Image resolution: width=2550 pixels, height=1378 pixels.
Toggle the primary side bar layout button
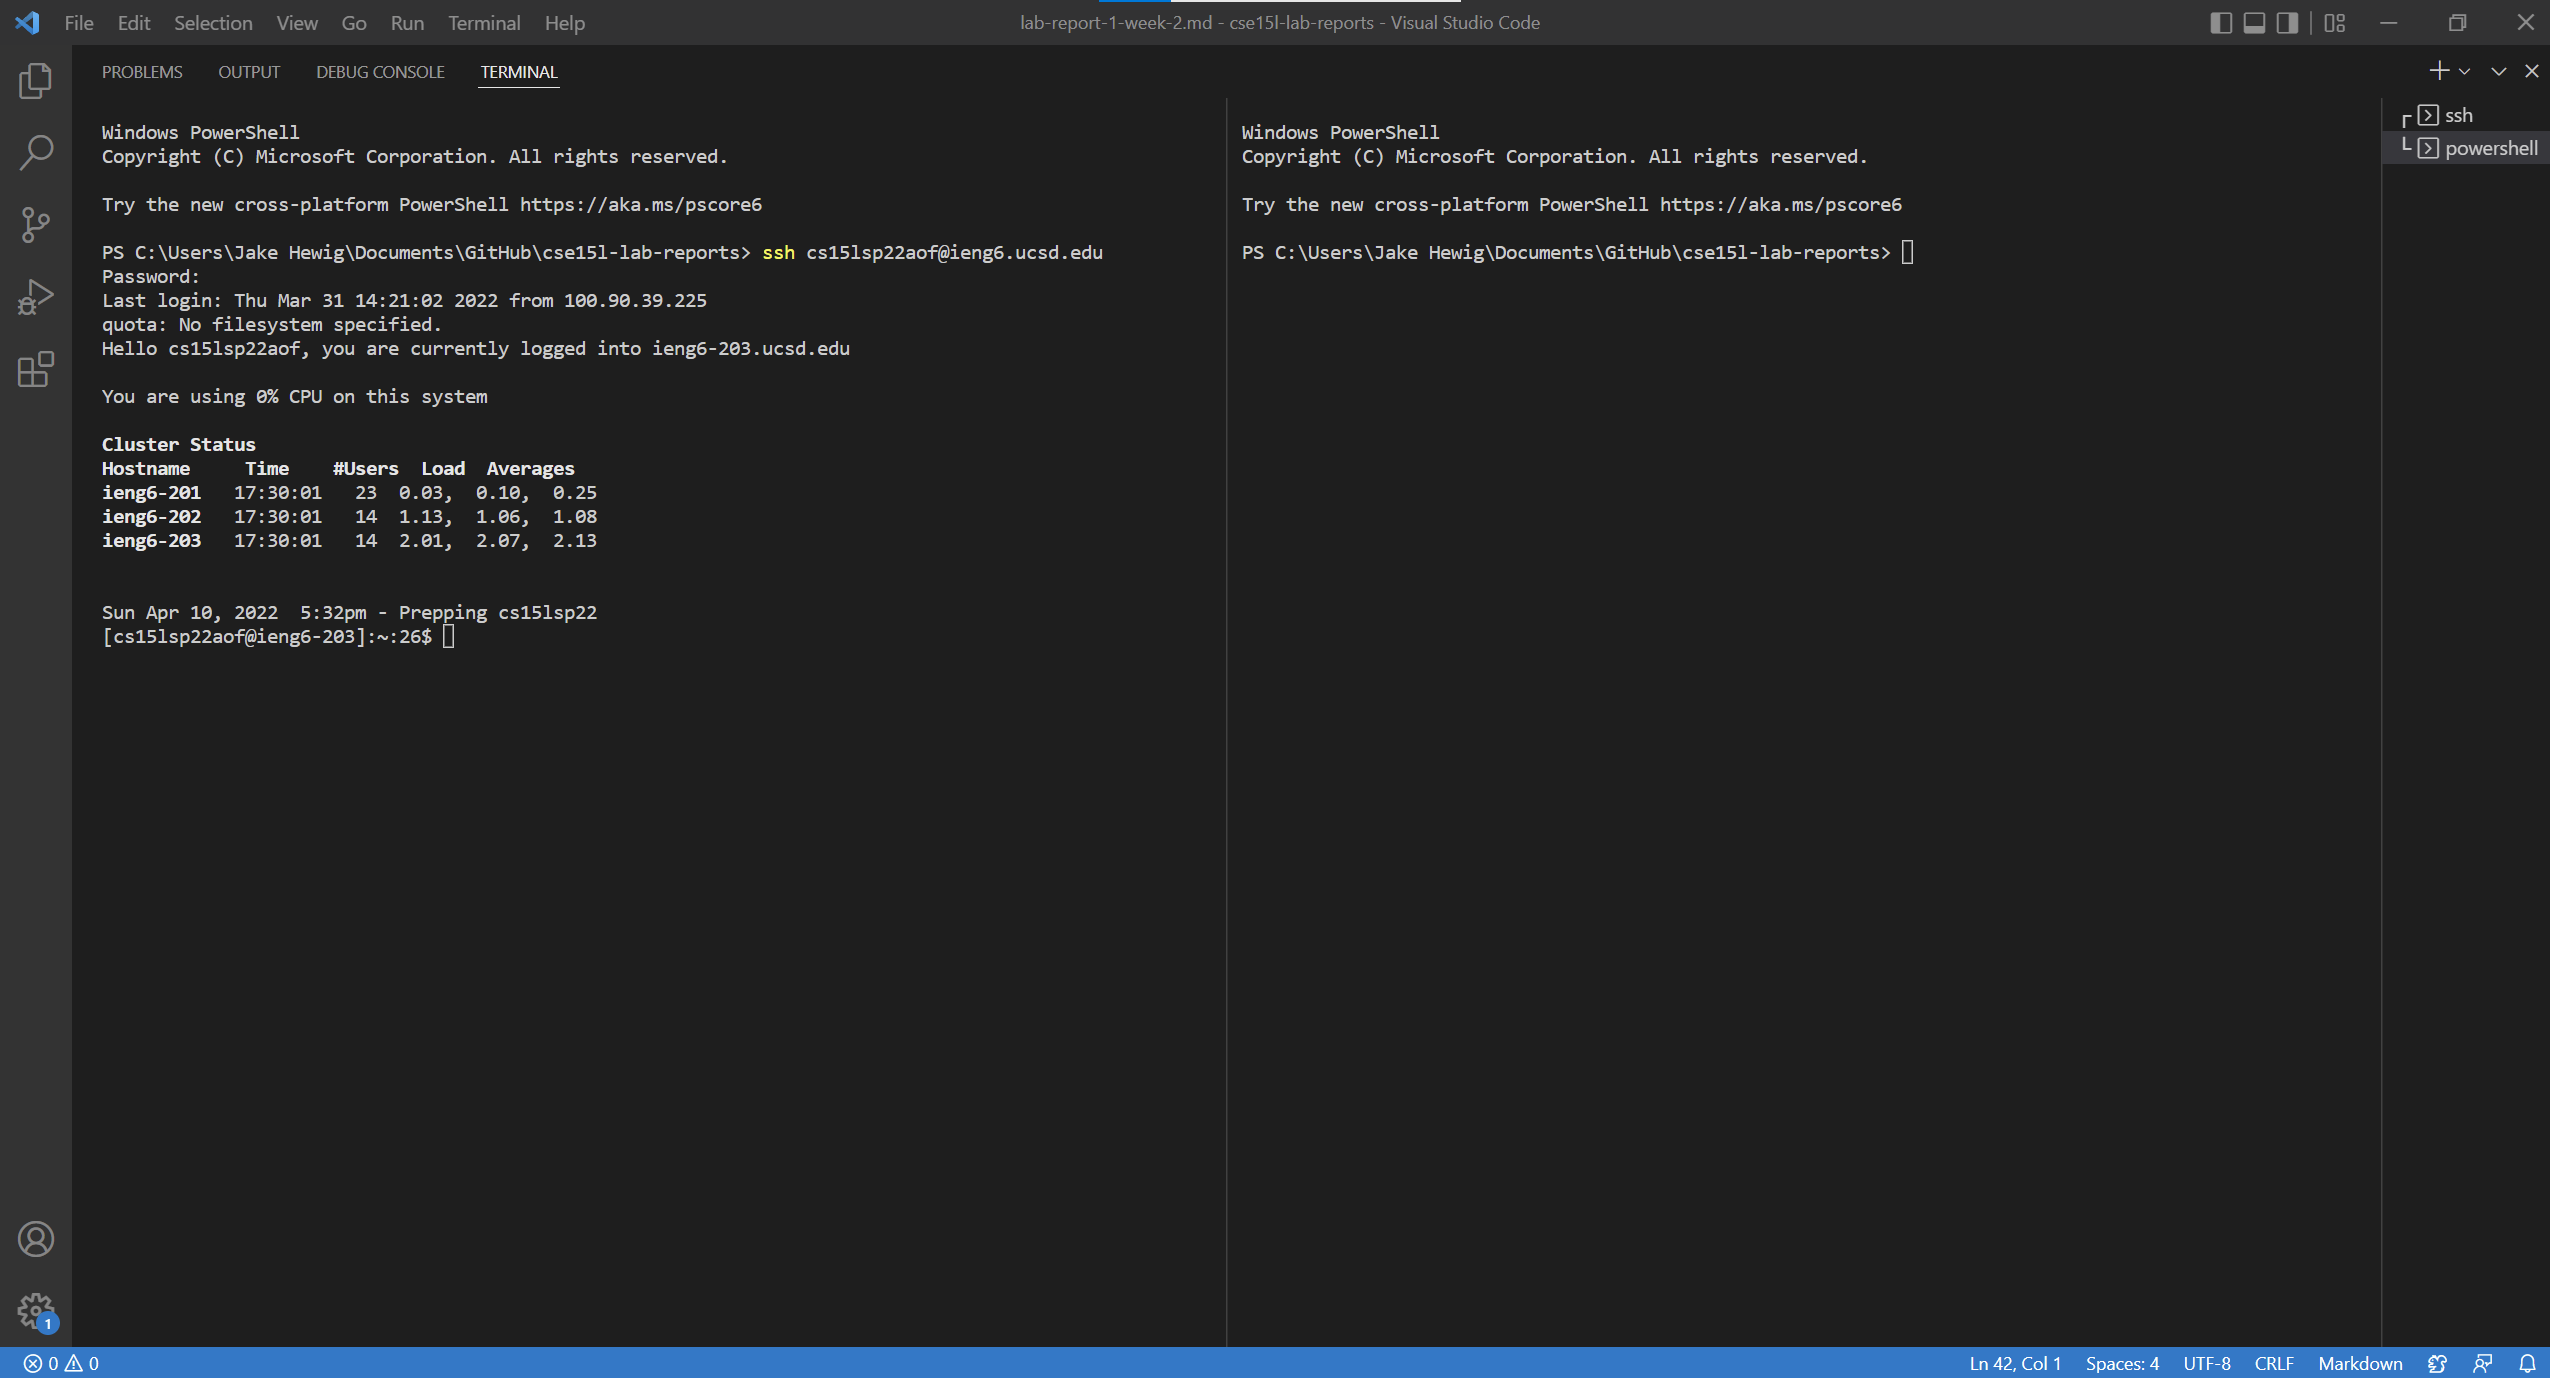(2220, 23)
